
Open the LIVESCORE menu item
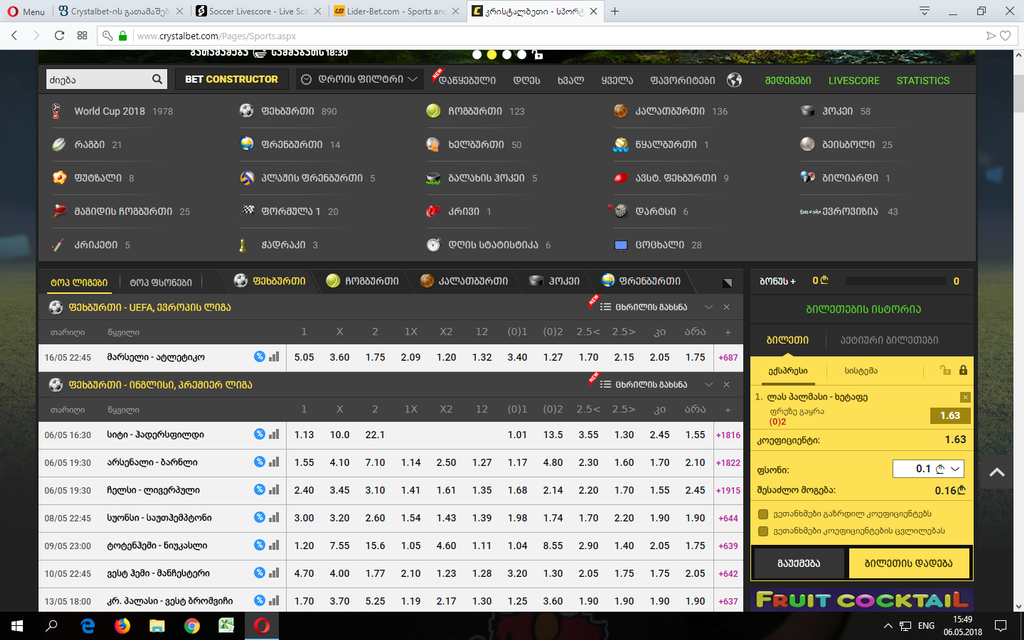(854, 80)
